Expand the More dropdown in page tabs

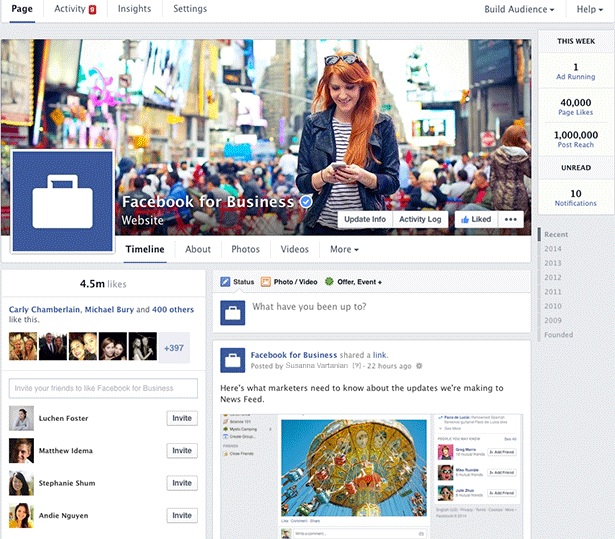pyautogui.click(x=344, y=249)
